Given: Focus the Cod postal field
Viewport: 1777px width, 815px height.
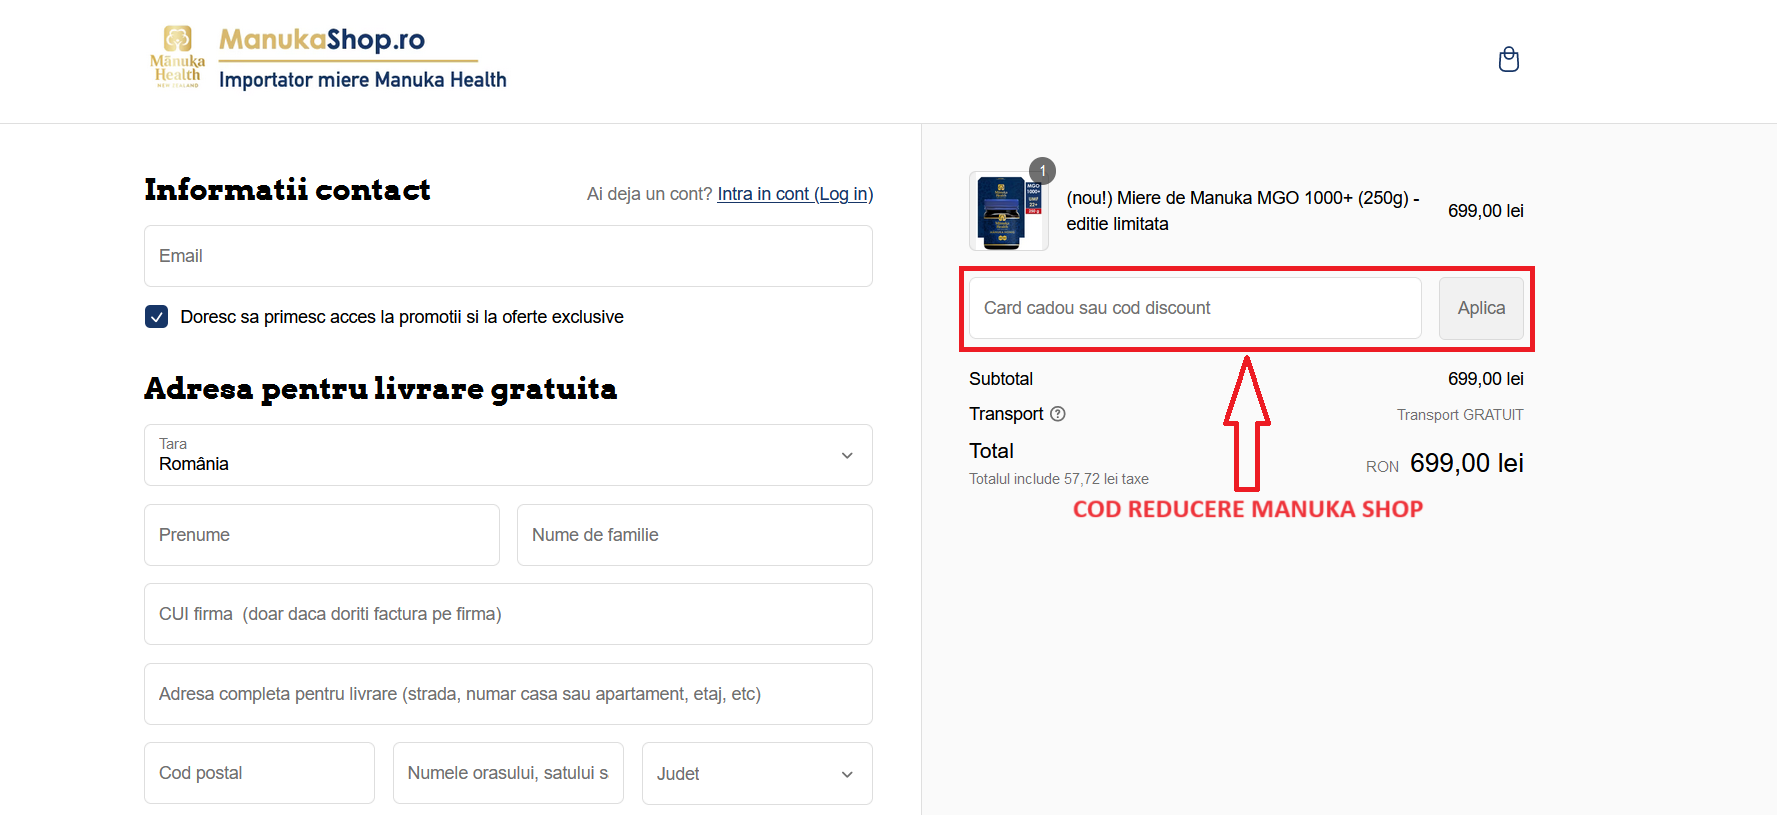Looking at the screenshot, I should click(x=259, y=773).
